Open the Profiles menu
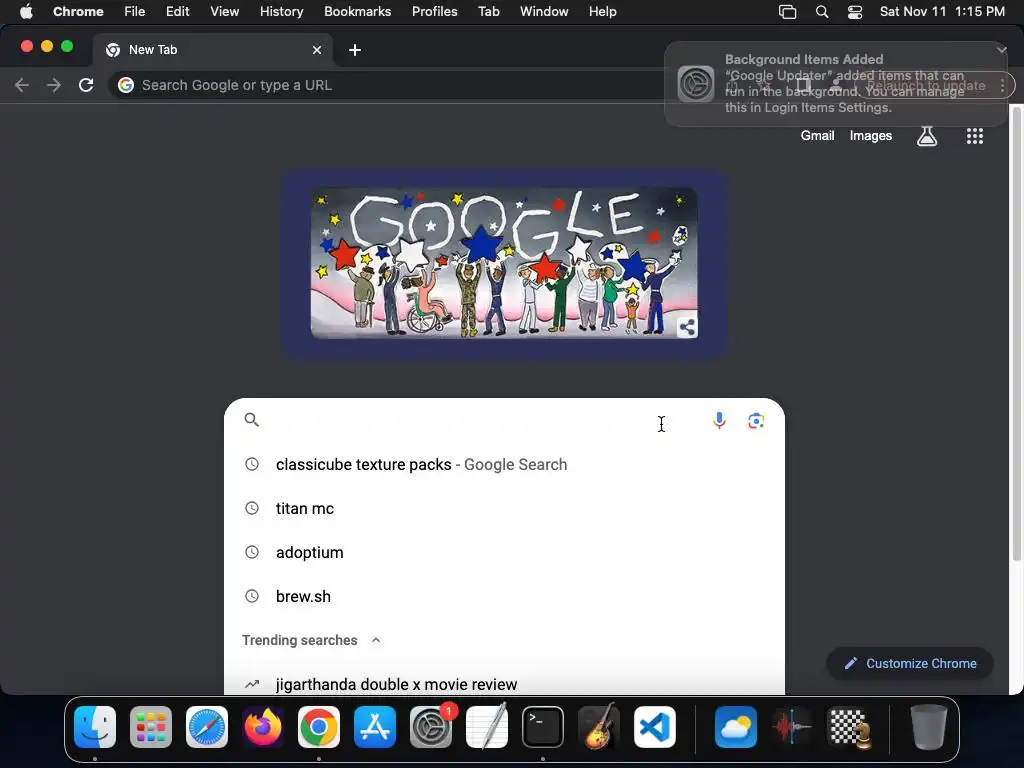The height and width of the screenshot is (768, 1024). coord(434,11)
